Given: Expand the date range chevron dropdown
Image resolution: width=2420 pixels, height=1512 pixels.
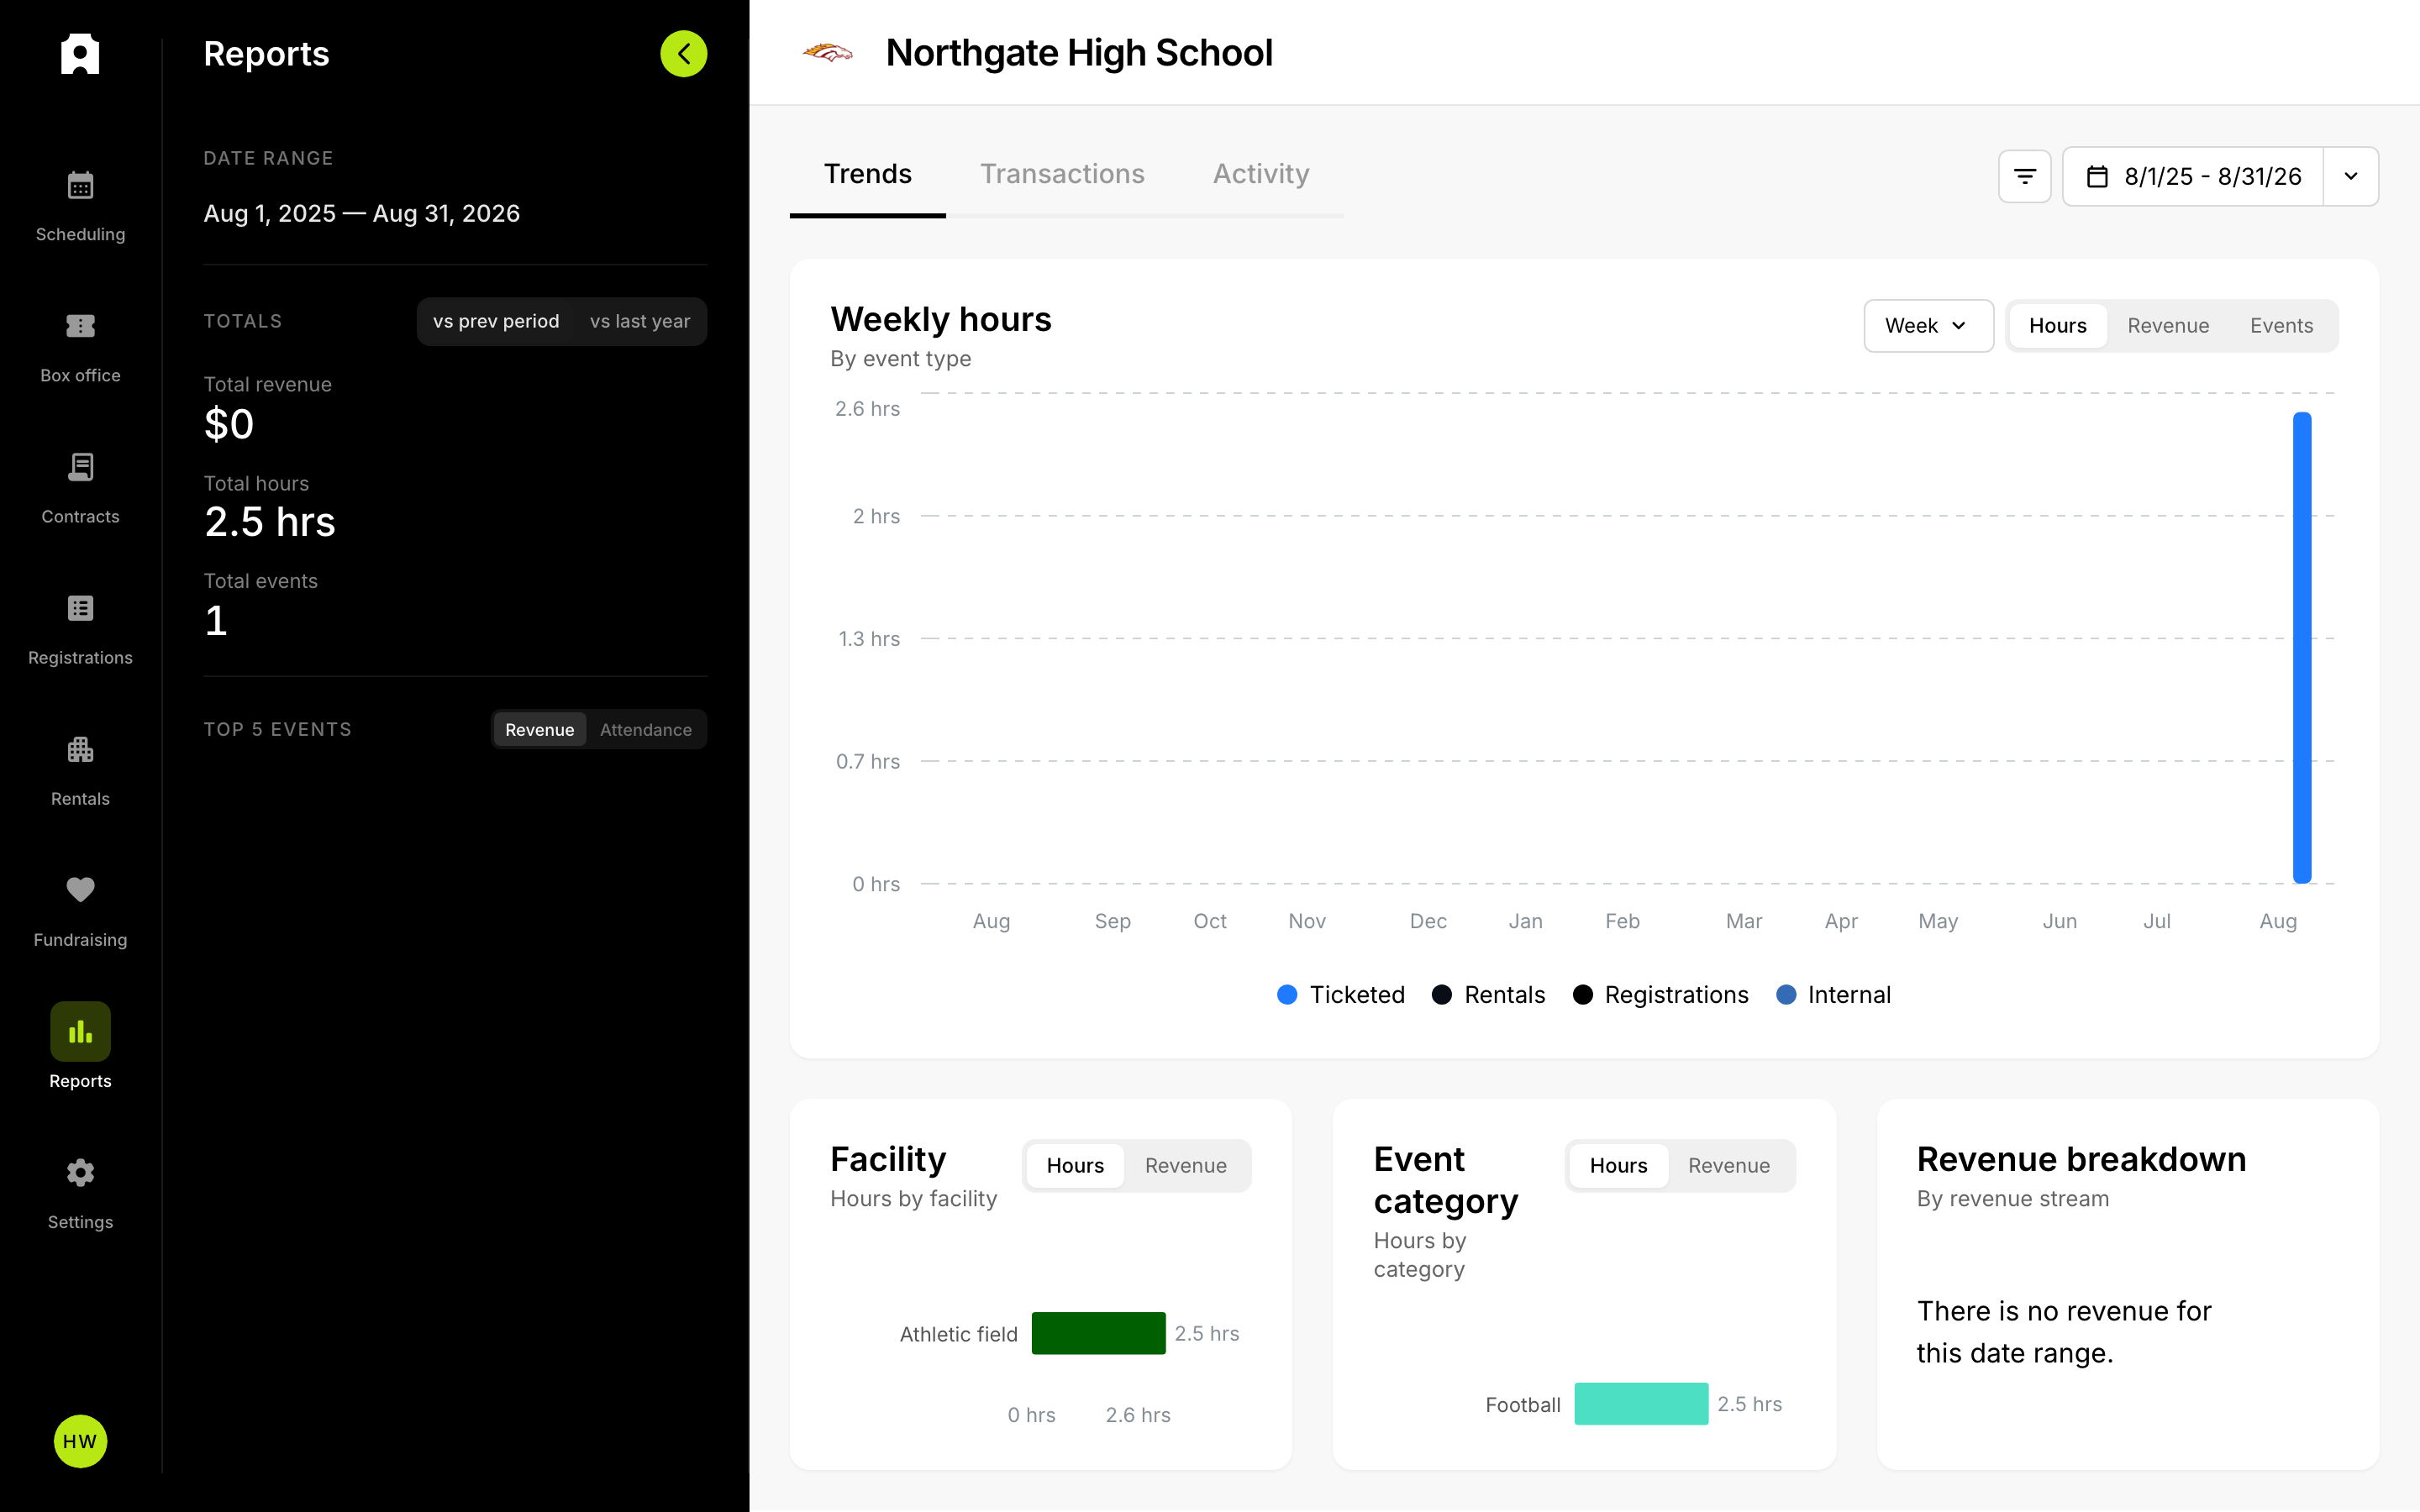Looking at the screenshot, I should (x=2351, y=176).
